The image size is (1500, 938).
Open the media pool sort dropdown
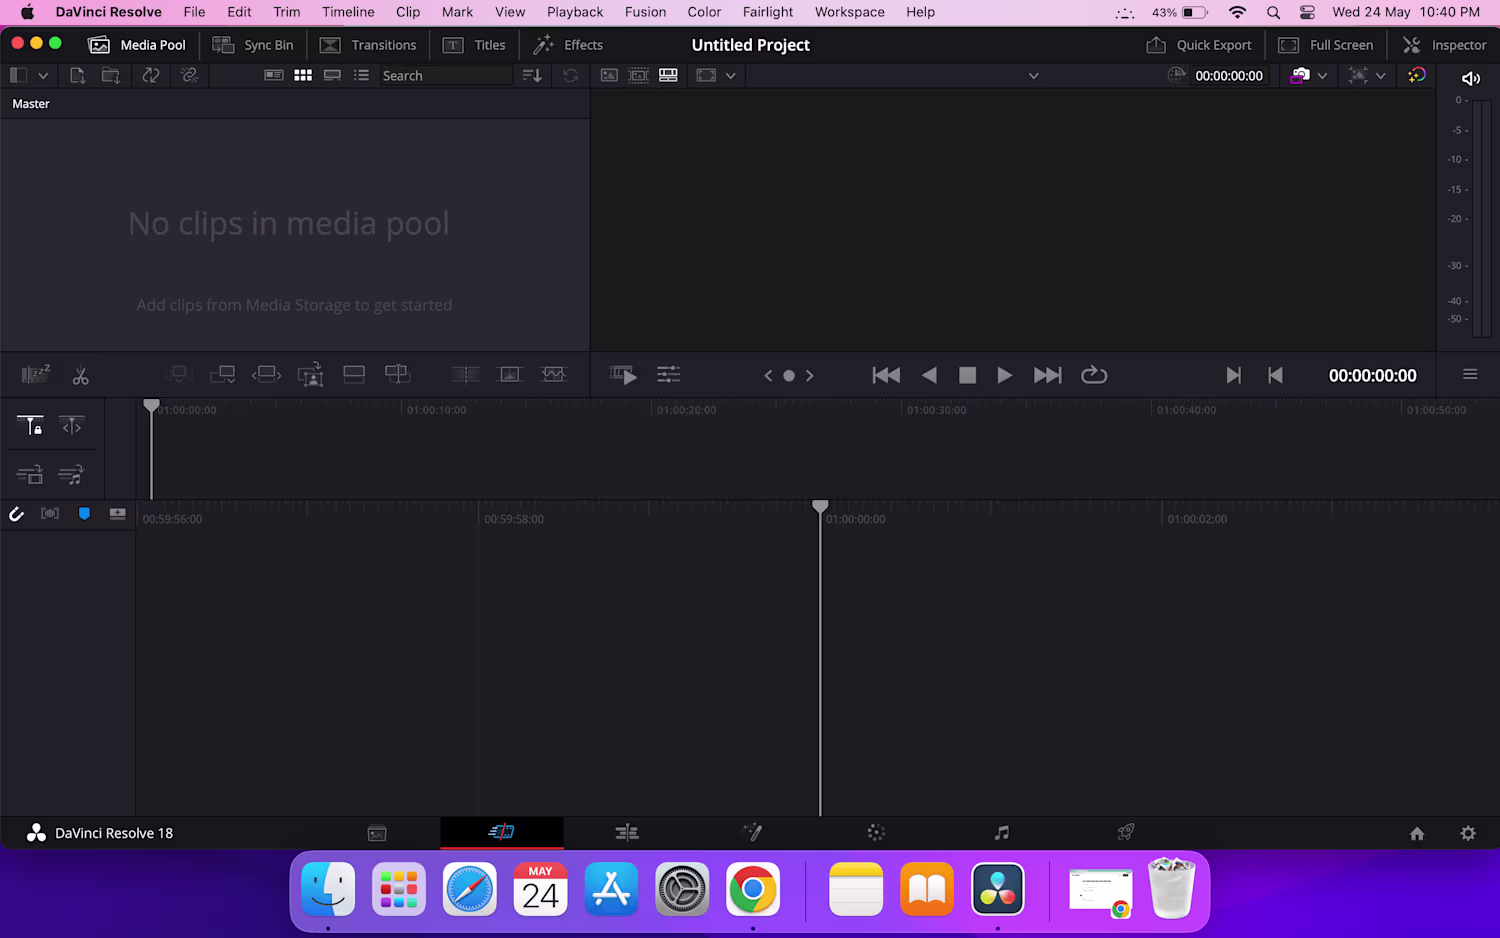[x=532, y=76]
